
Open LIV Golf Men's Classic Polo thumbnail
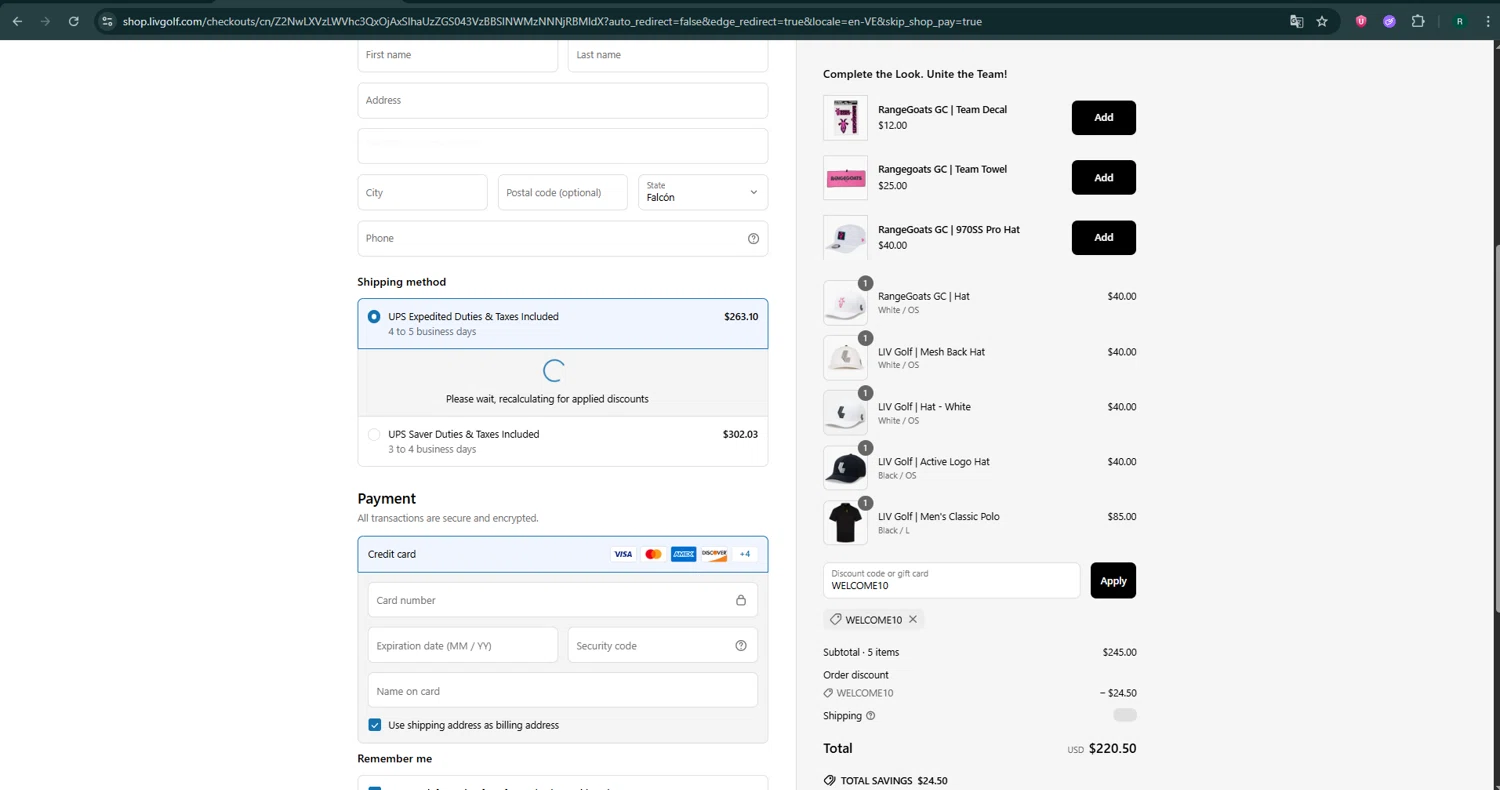845,522
